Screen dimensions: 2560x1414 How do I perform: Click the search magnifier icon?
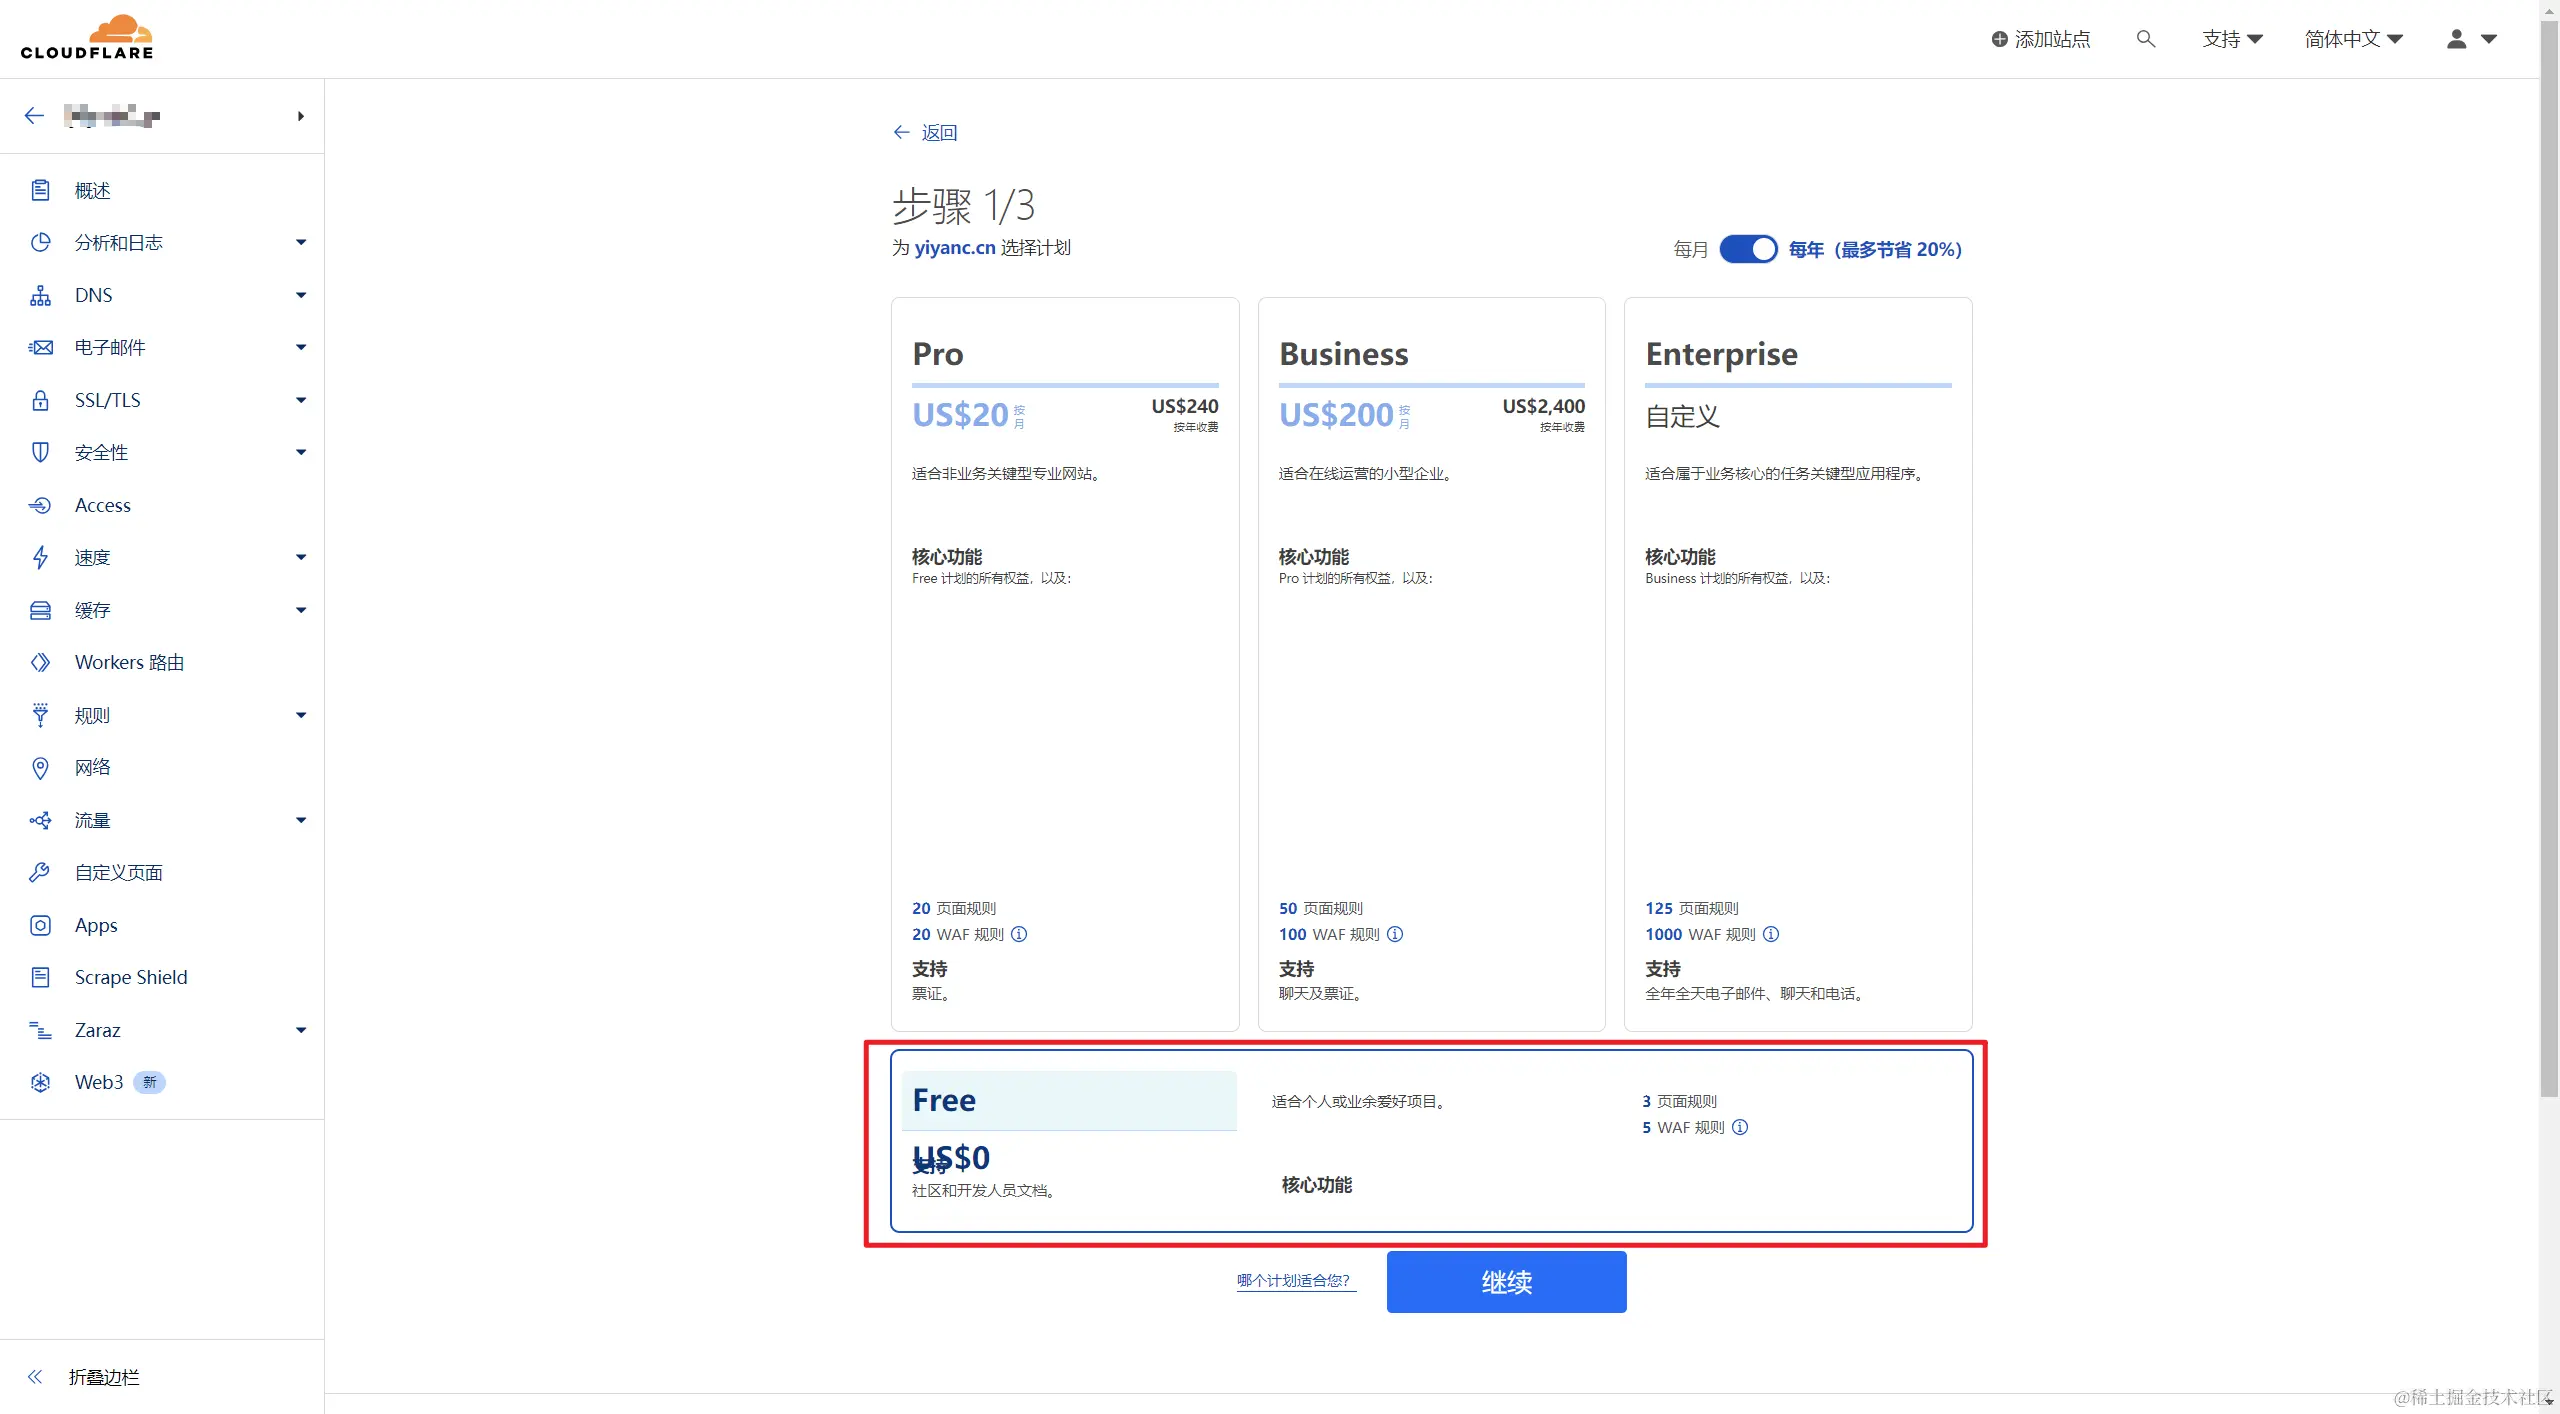(x=2145, y=39)
